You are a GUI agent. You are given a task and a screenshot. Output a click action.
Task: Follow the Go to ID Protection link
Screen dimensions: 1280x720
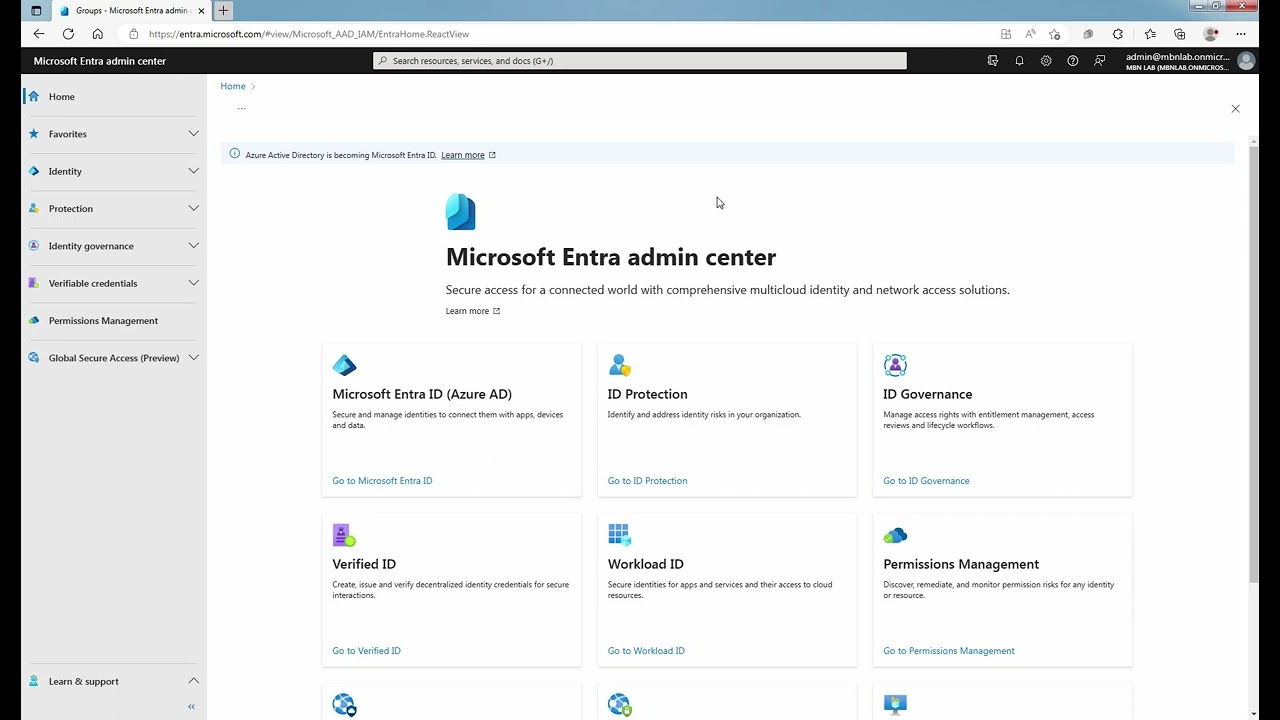point(647,481)
